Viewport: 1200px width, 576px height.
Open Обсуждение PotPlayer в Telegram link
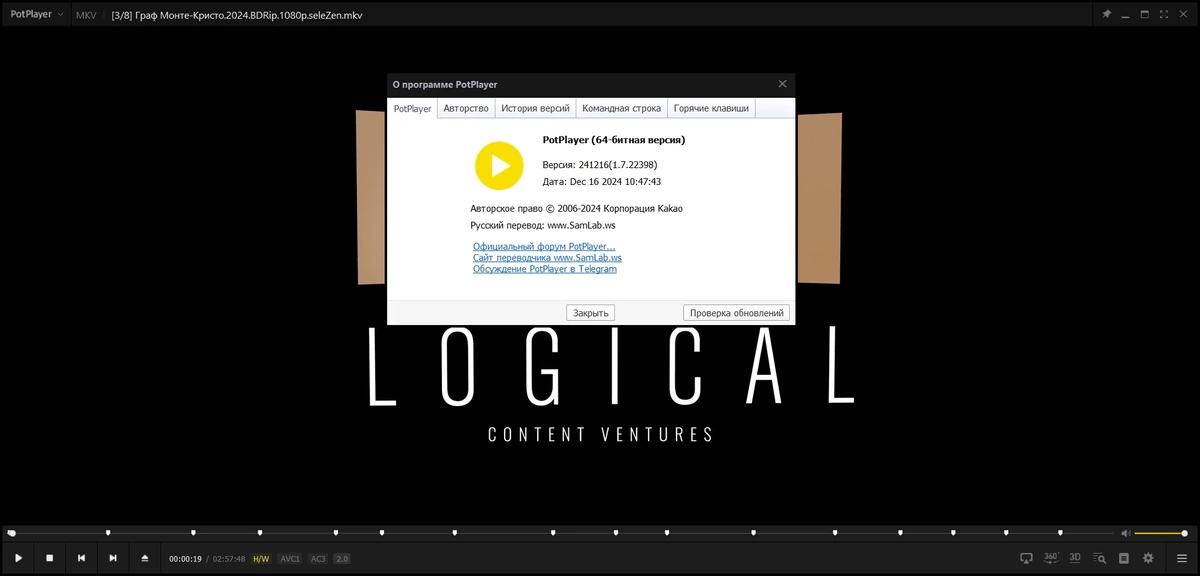tap(545, 269)
